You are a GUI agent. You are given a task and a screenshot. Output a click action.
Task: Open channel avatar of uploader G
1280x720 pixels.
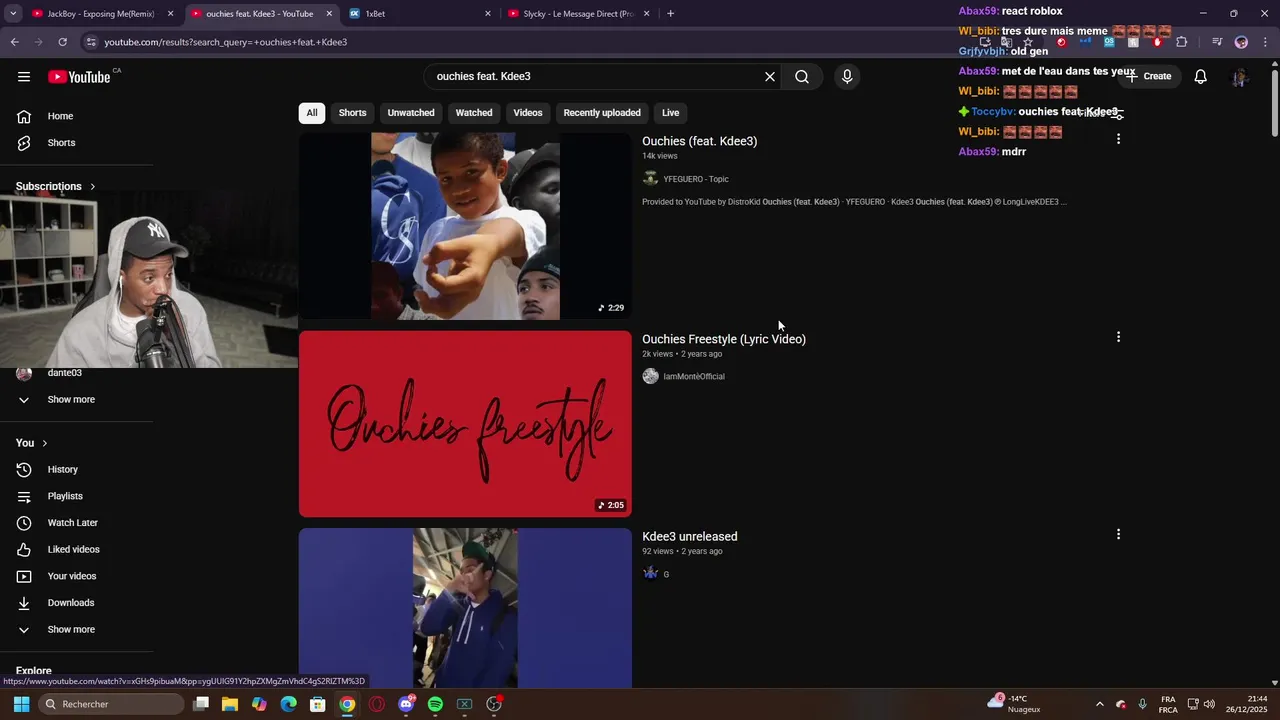[x=650, y=574]
